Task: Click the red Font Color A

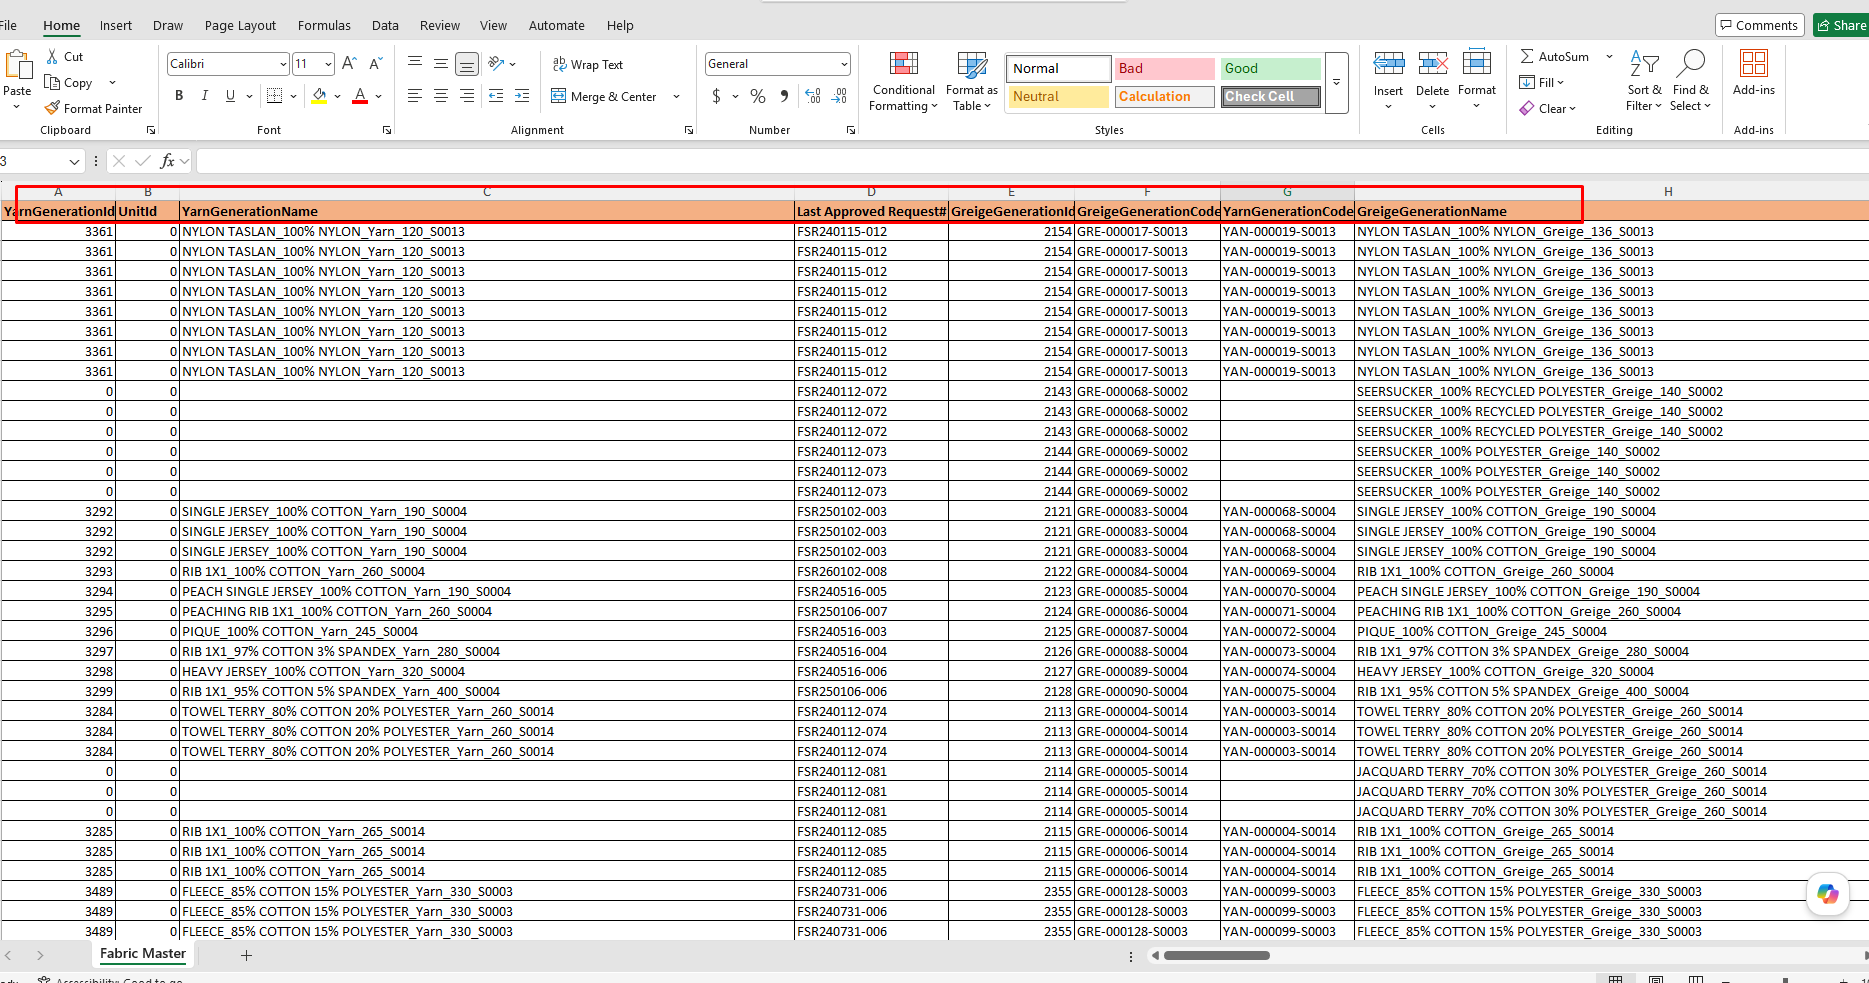Action: click(360, 96)
